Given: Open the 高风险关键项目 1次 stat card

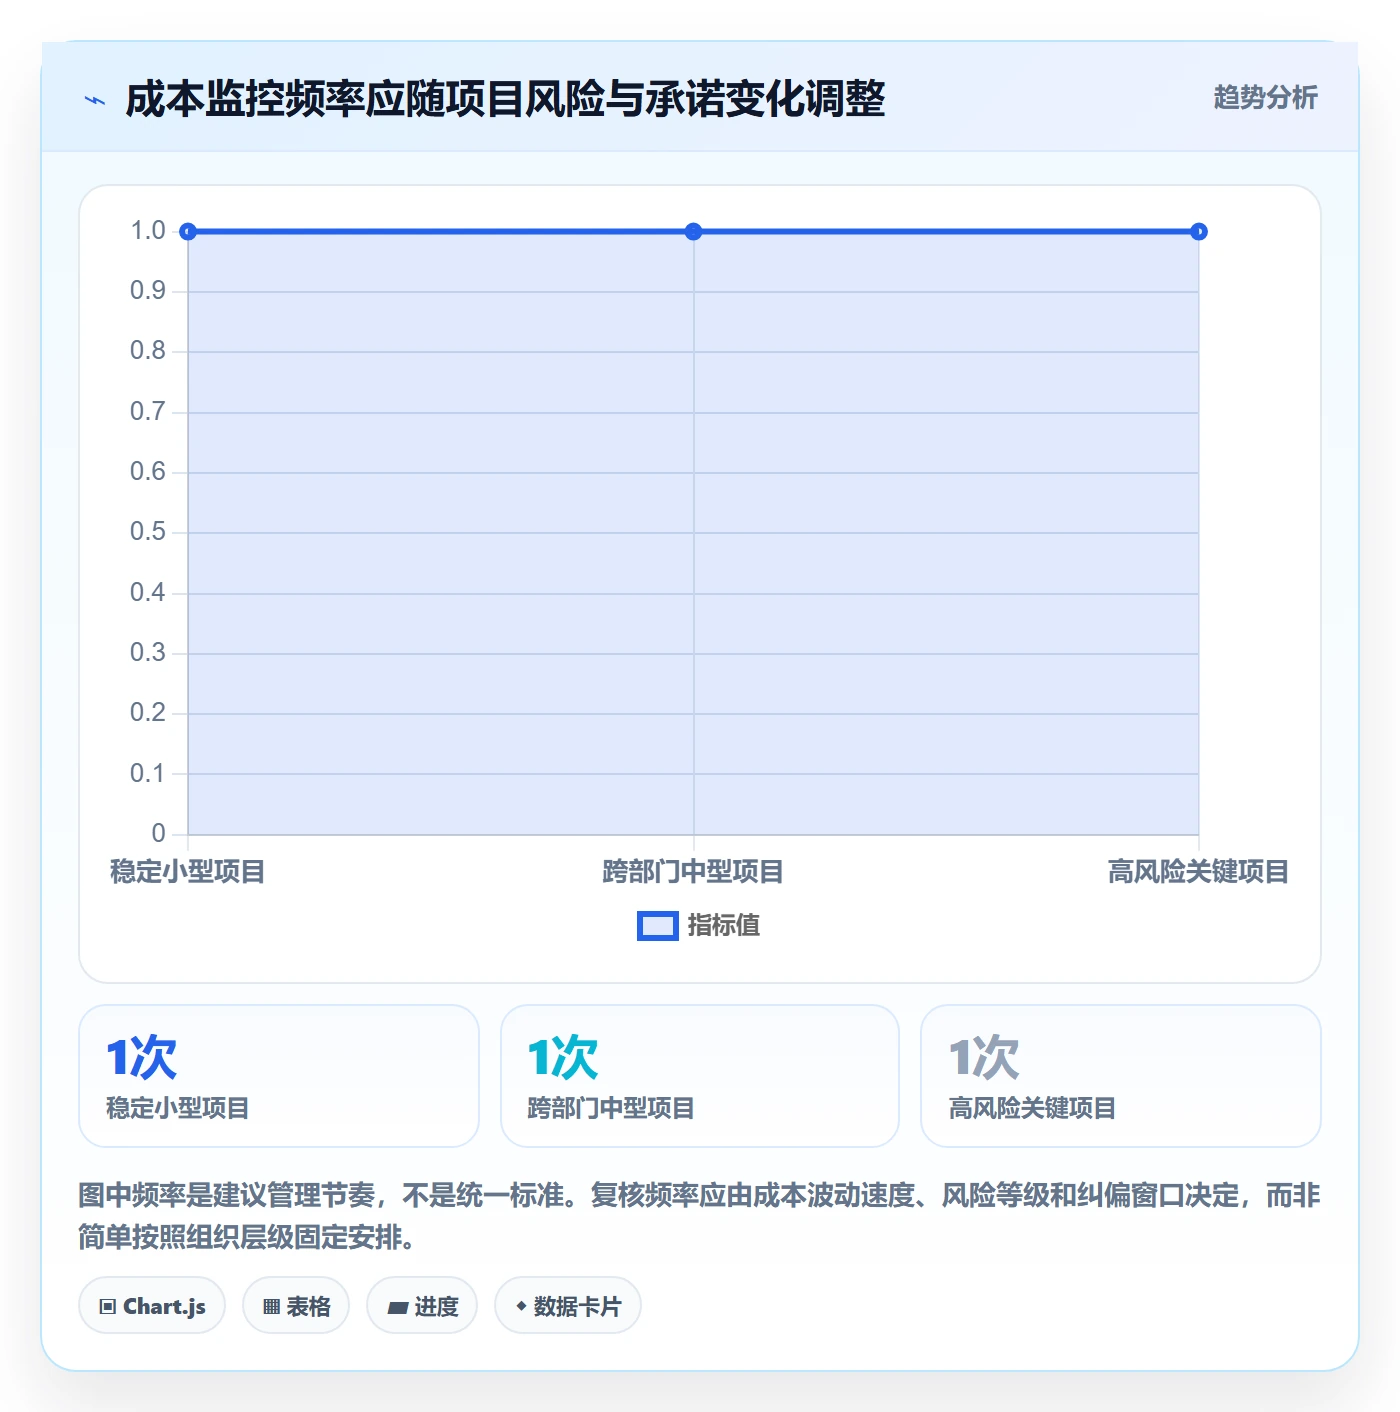Looking at the screenshot, I should point(1121,1076).
